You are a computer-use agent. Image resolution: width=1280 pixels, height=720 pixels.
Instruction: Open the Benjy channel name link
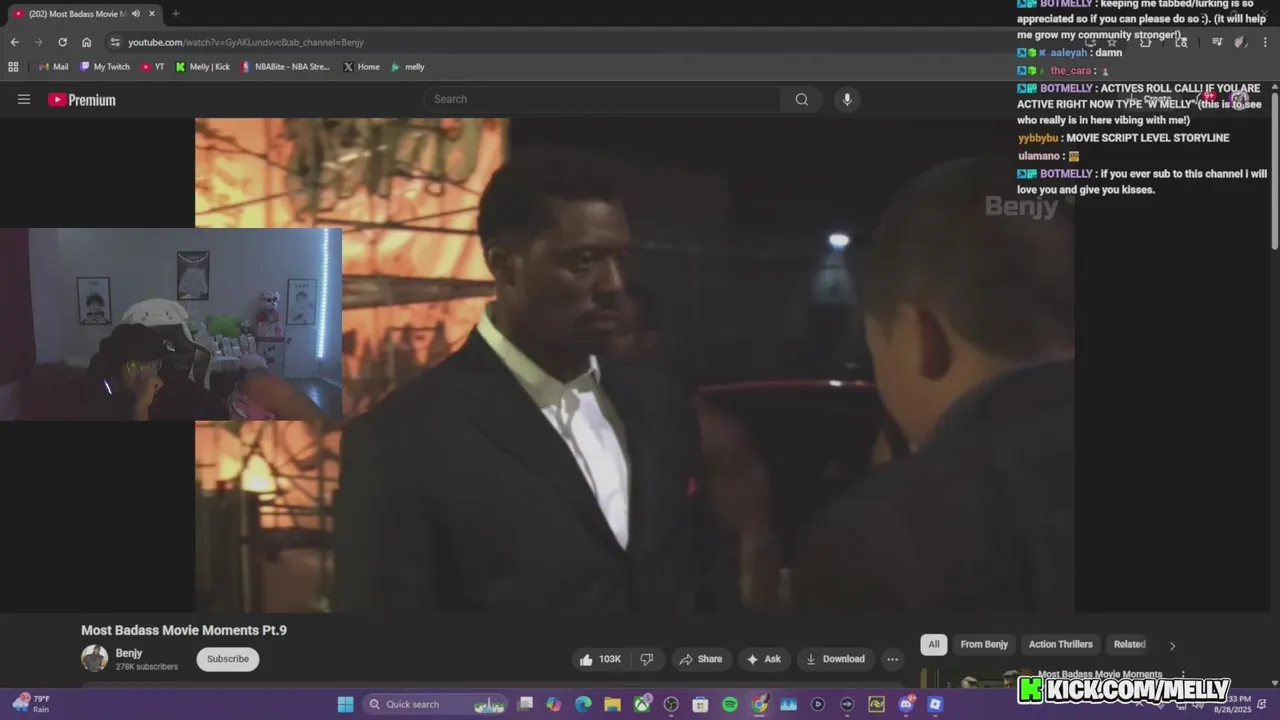(x=129, y=653)
